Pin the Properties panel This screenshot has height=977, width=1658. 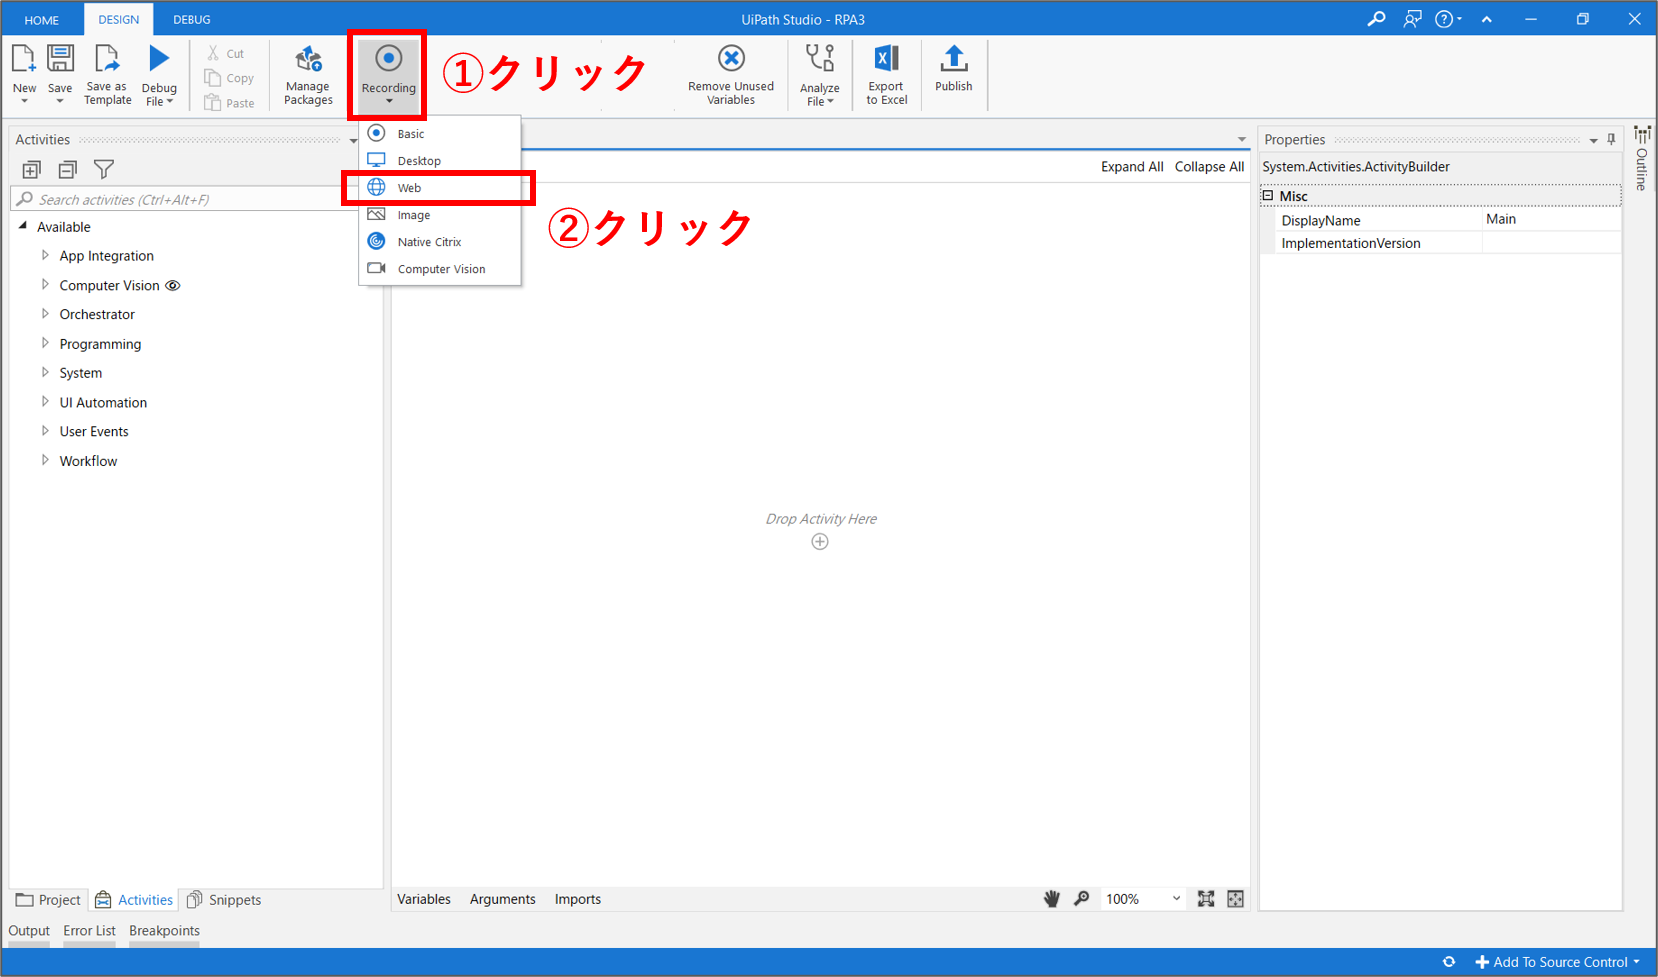(1611, 140)
